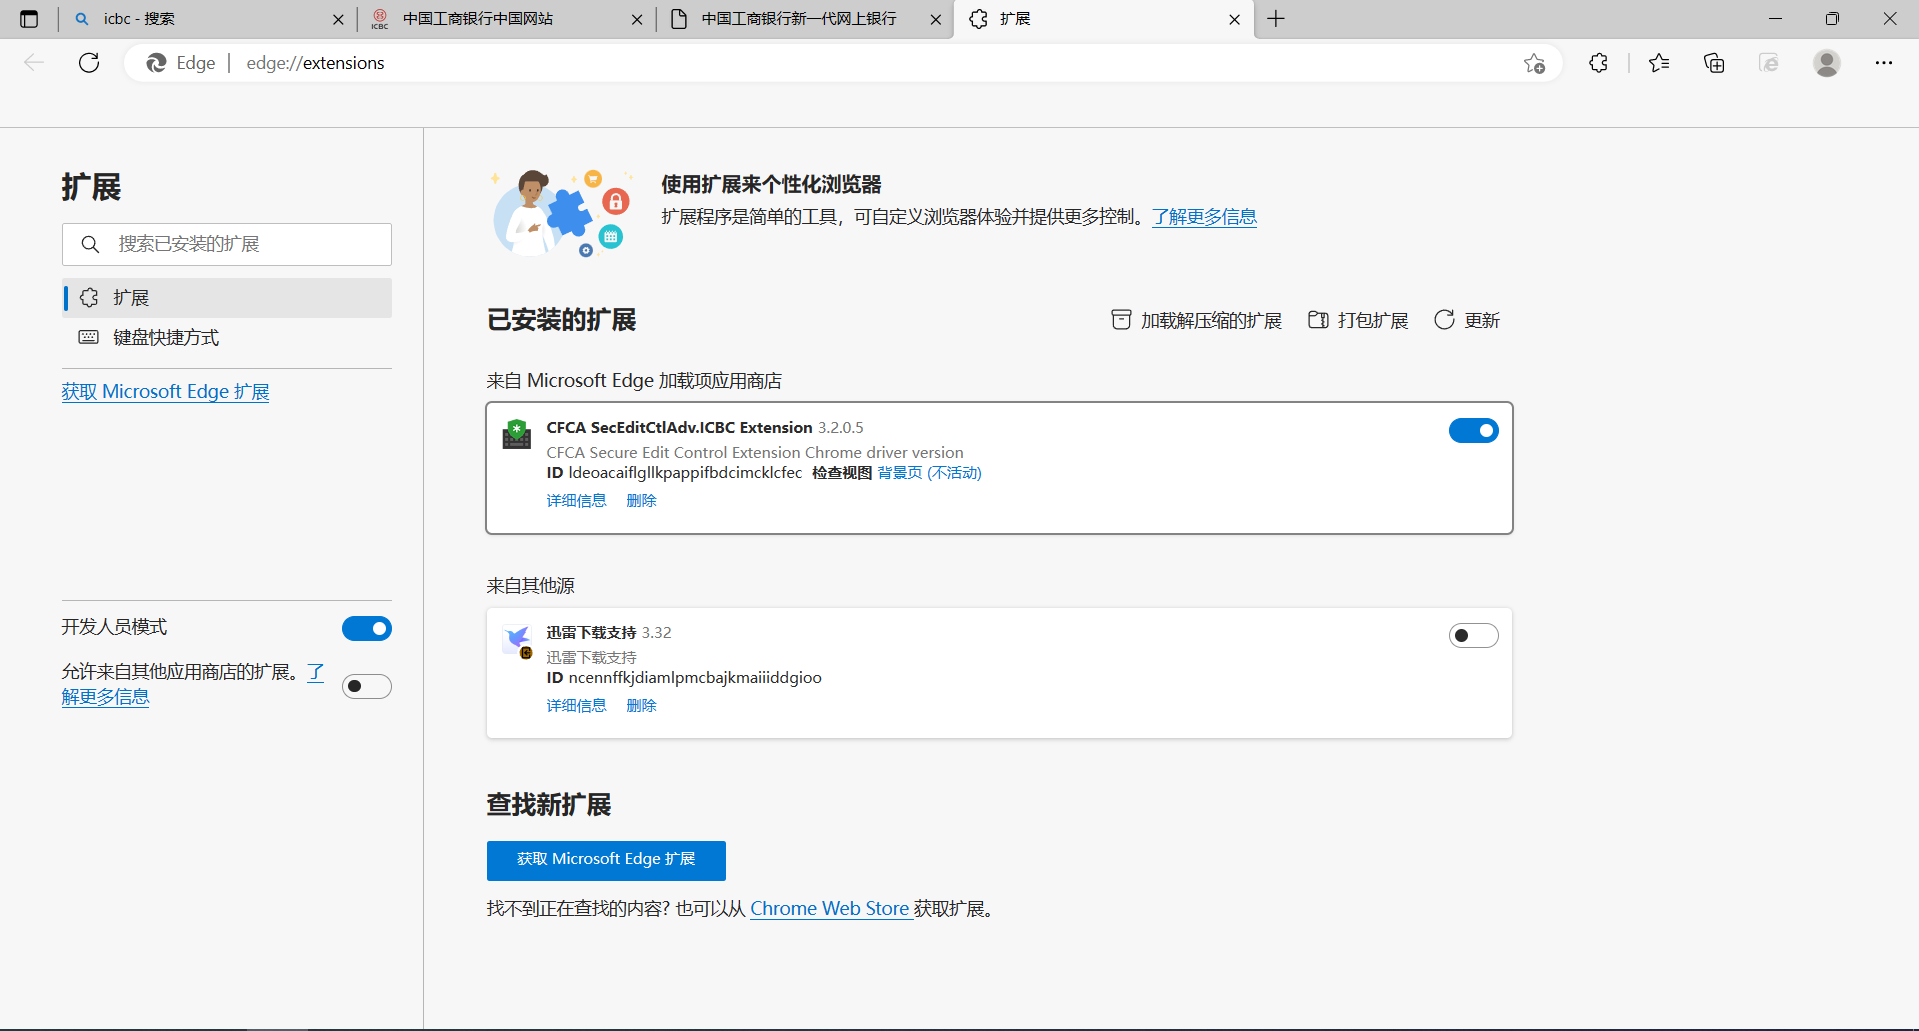Click version number 3.2.0.5

(841, 428)
